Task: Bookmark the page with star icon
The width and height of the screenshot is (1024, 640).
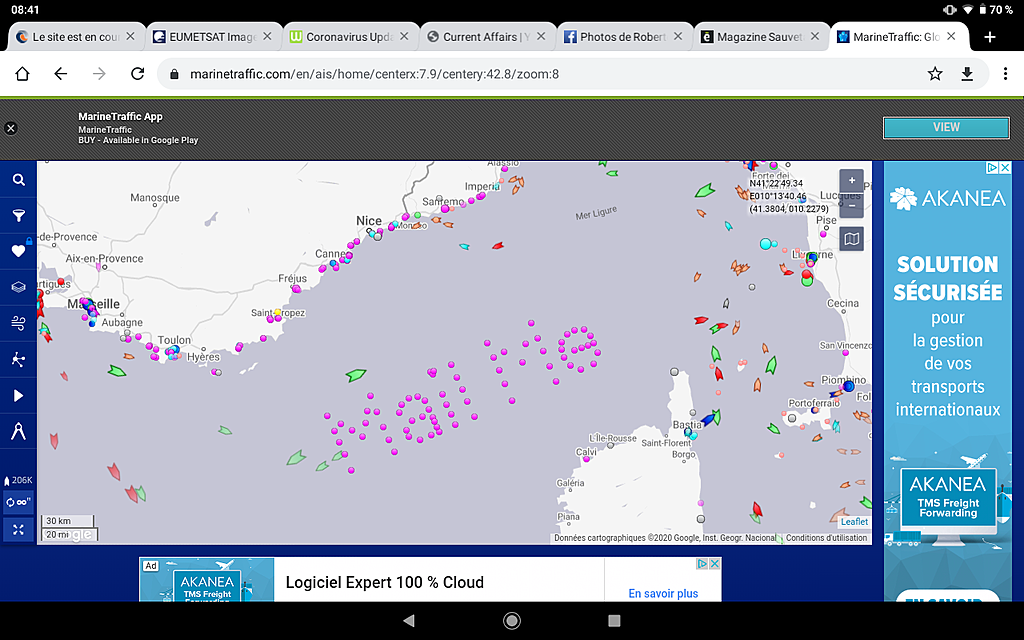Action: (x=935, y=74)
